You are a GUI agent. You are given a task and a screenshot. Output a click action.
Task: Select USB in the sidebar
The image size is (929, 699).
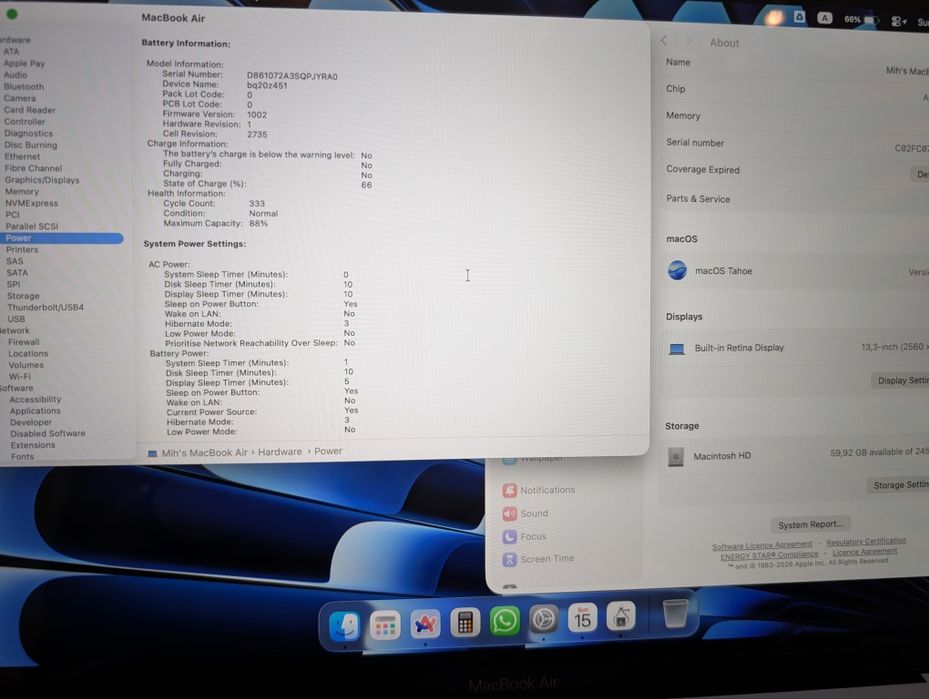[16, 319]
